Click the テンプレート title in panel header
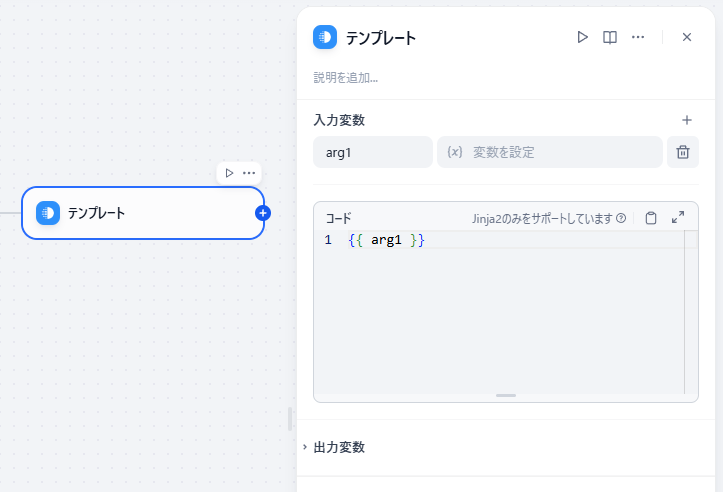Image resolution: width=723 pixels, height=492 pixels. tap(380, 37)
